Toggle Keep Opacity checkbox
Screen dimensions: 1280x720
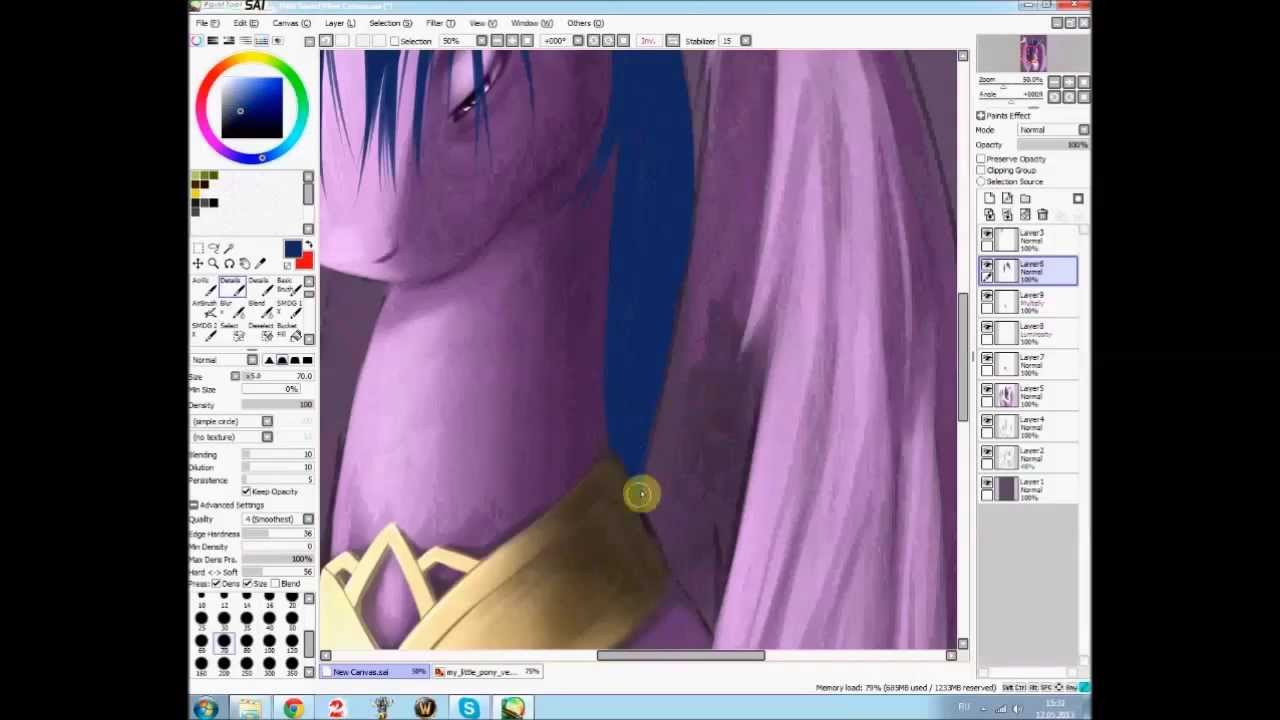coord(246,492)
